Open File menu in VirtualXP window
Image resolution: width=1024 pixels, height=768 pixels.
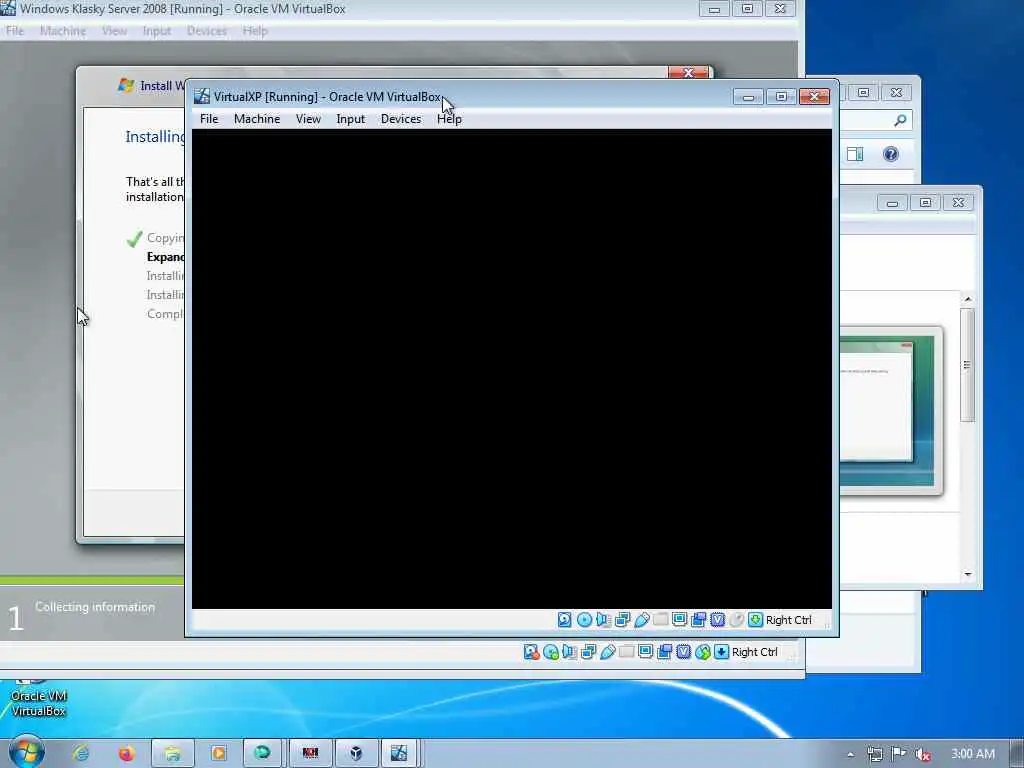coord(209,119)
